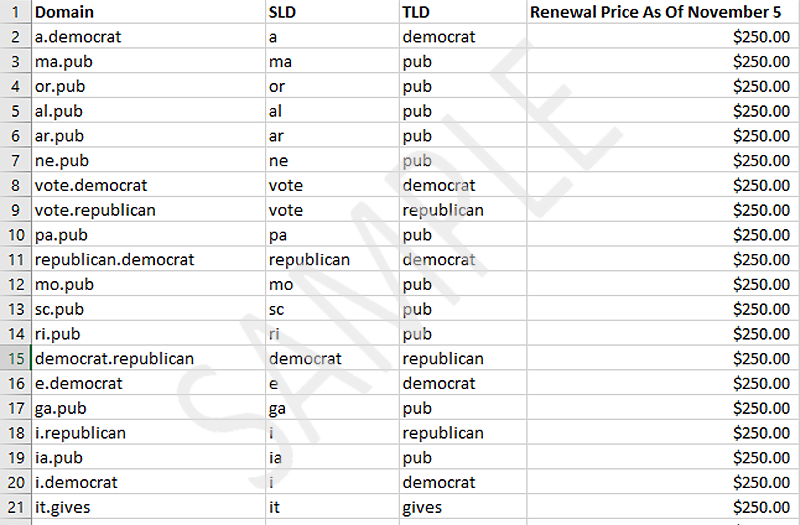Select row header 1
This screenshot has width=800, height=525.
pos(16,12)
